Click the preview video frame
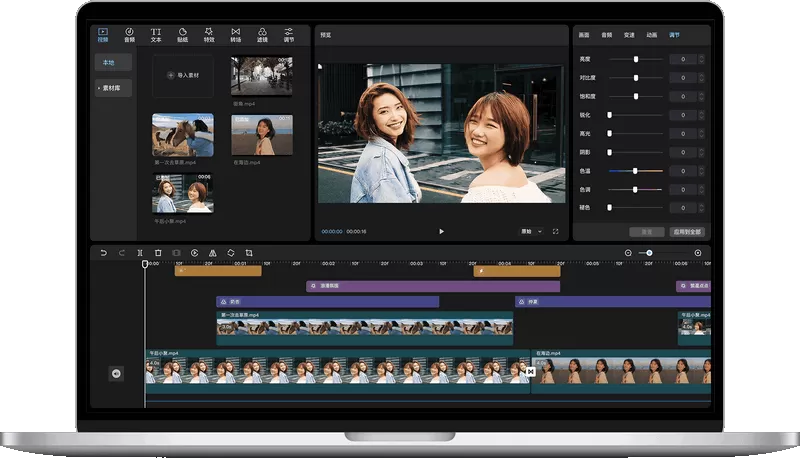Image resolution: width=800 pixels, height=469 pixels. (x=441, y=133)
